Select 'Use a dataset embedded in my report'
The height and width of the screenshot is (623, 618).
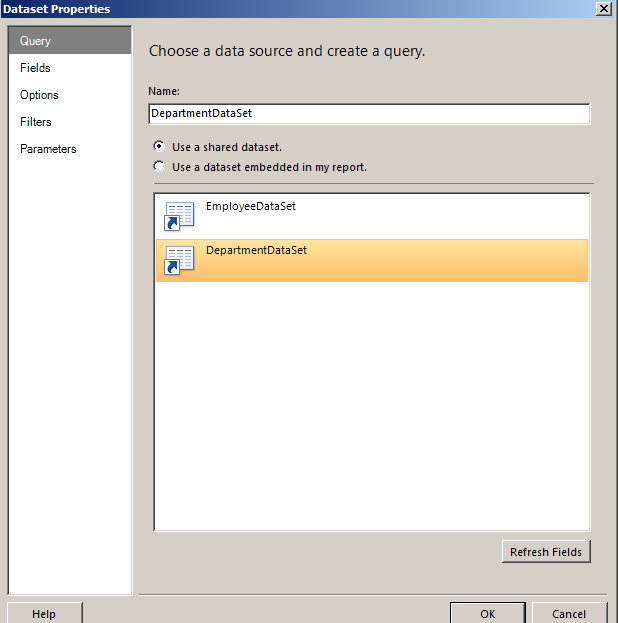pyautogui.click(x=159, y=166)
